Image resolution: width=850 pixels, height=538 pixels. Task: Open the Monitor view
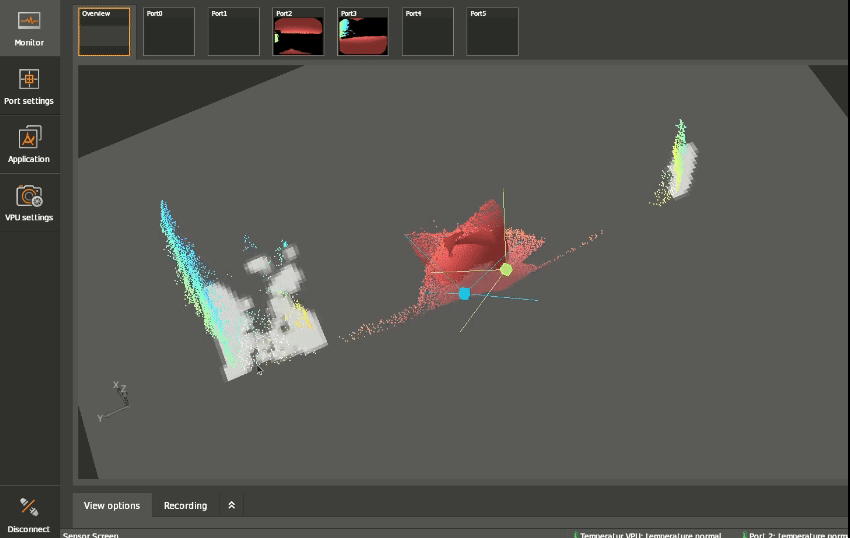tap(29, 28)
